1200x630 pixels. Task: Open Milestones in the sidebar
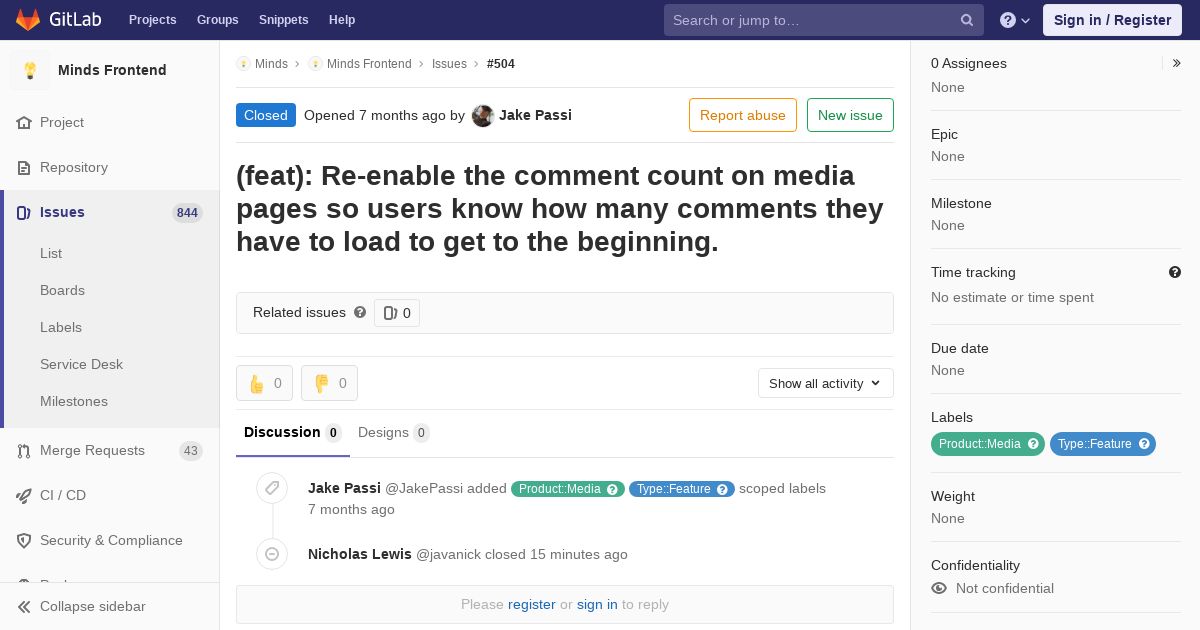pyautogui.click(x=74, y=401)
